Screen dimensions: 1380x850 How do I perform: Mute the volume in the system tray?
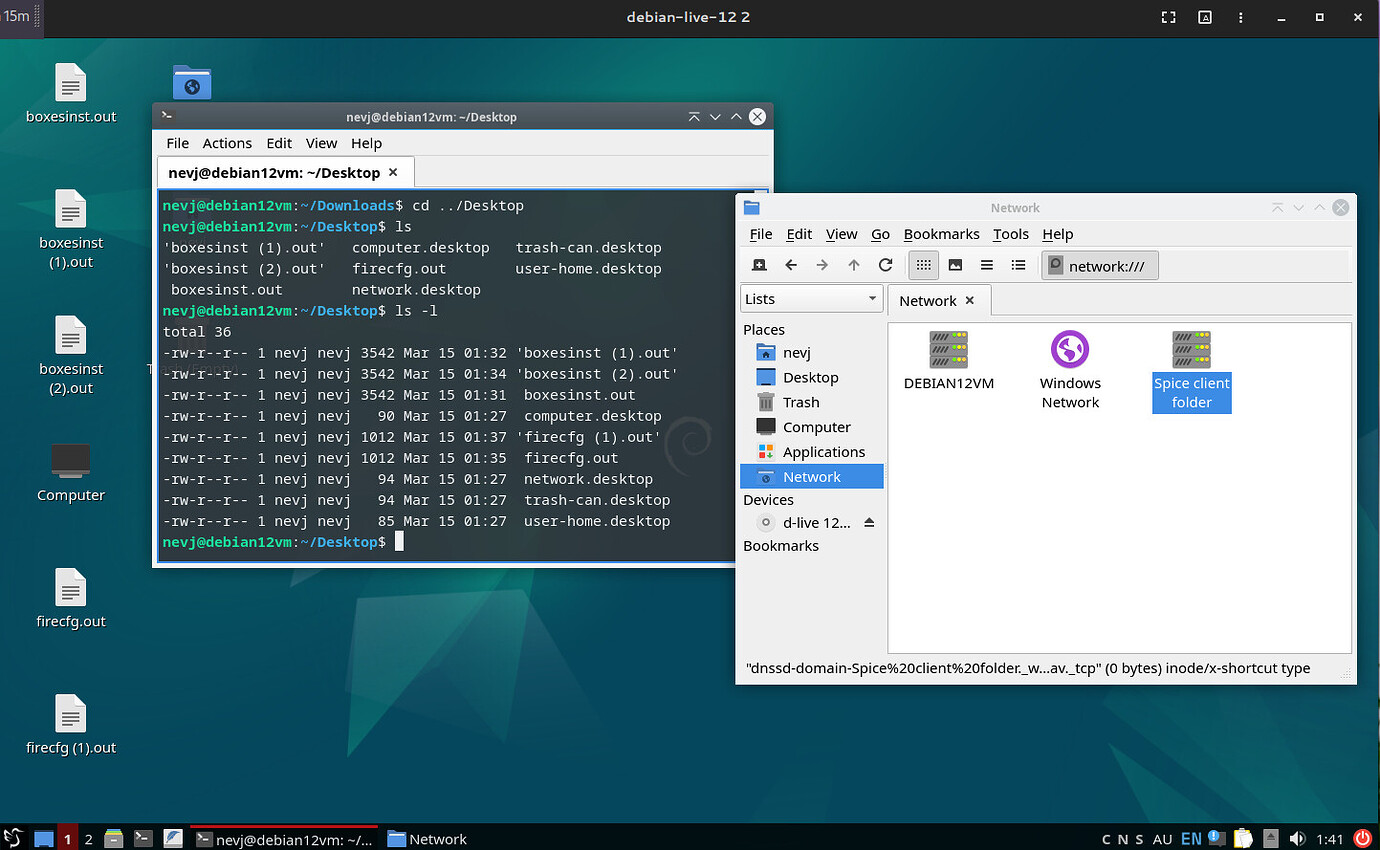click(1298, 838)
